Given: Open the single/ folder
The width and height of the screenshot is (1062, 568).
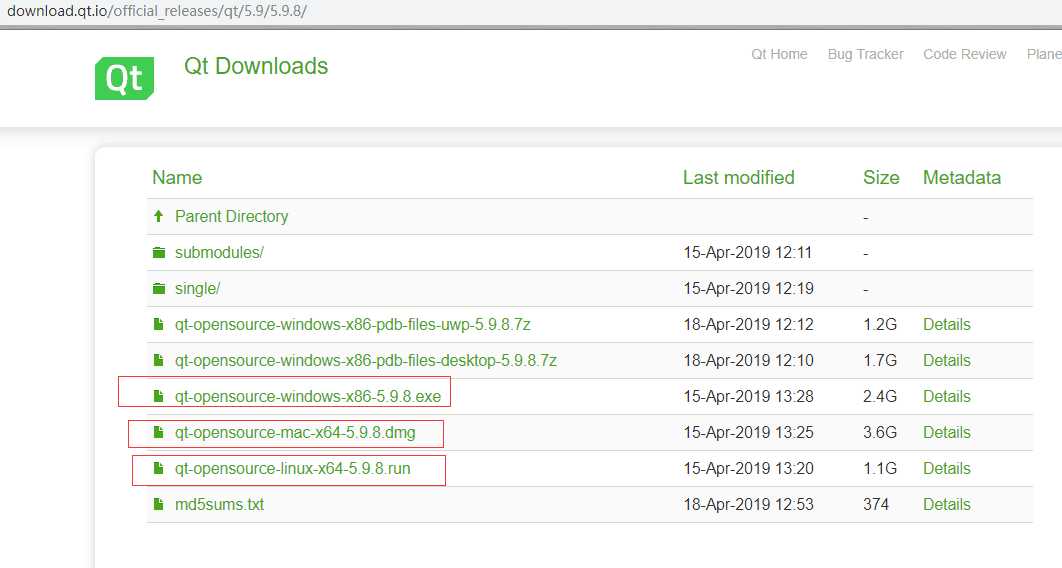Looking at the screenshot, I should 198,288.
